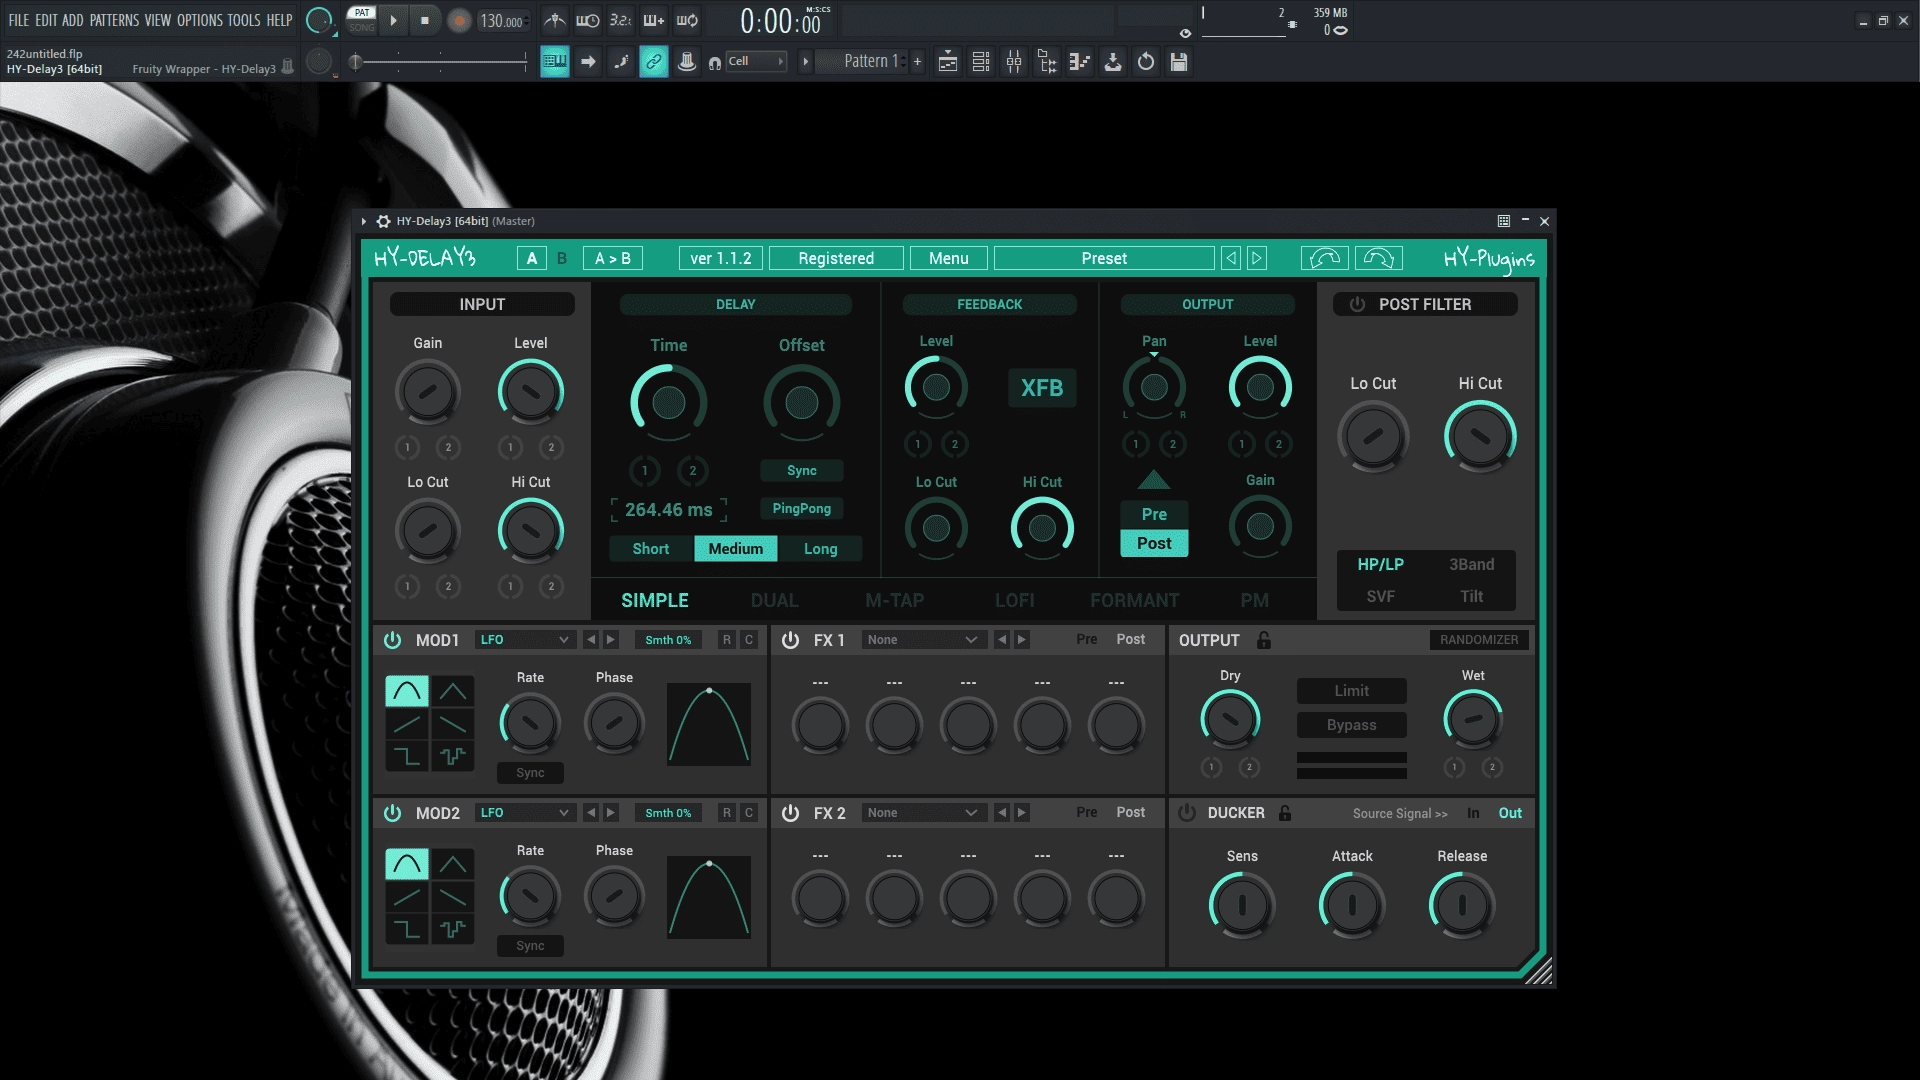
Task: Switch to the DUAL delay tab
Action: [x=774, y=600]
